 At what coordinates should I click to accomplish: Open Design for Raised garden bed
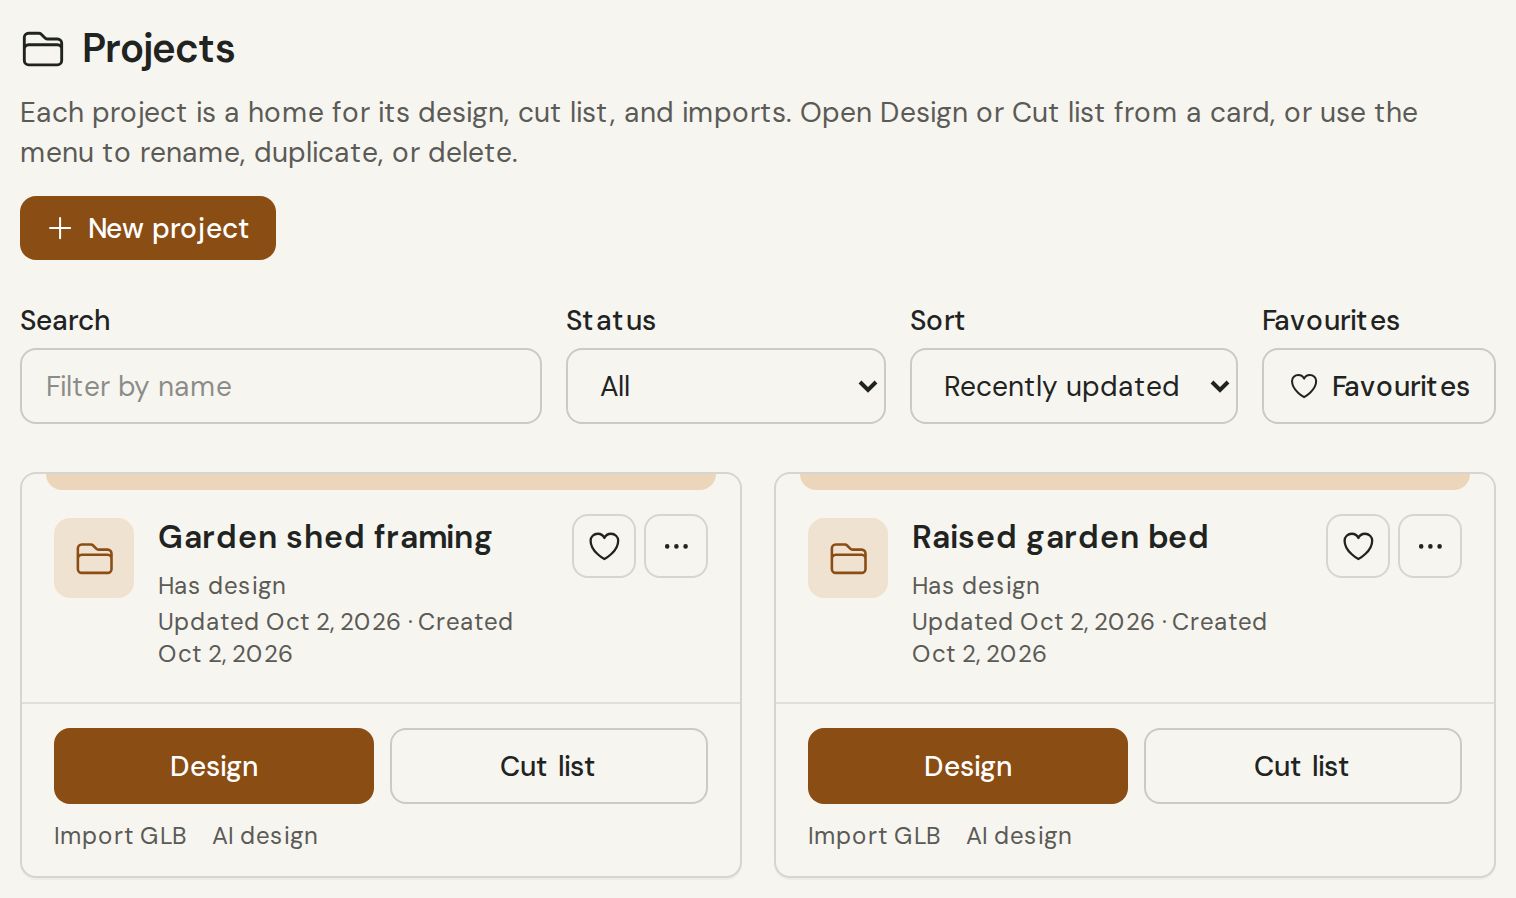pyautogui.click(x=968, y=766)
